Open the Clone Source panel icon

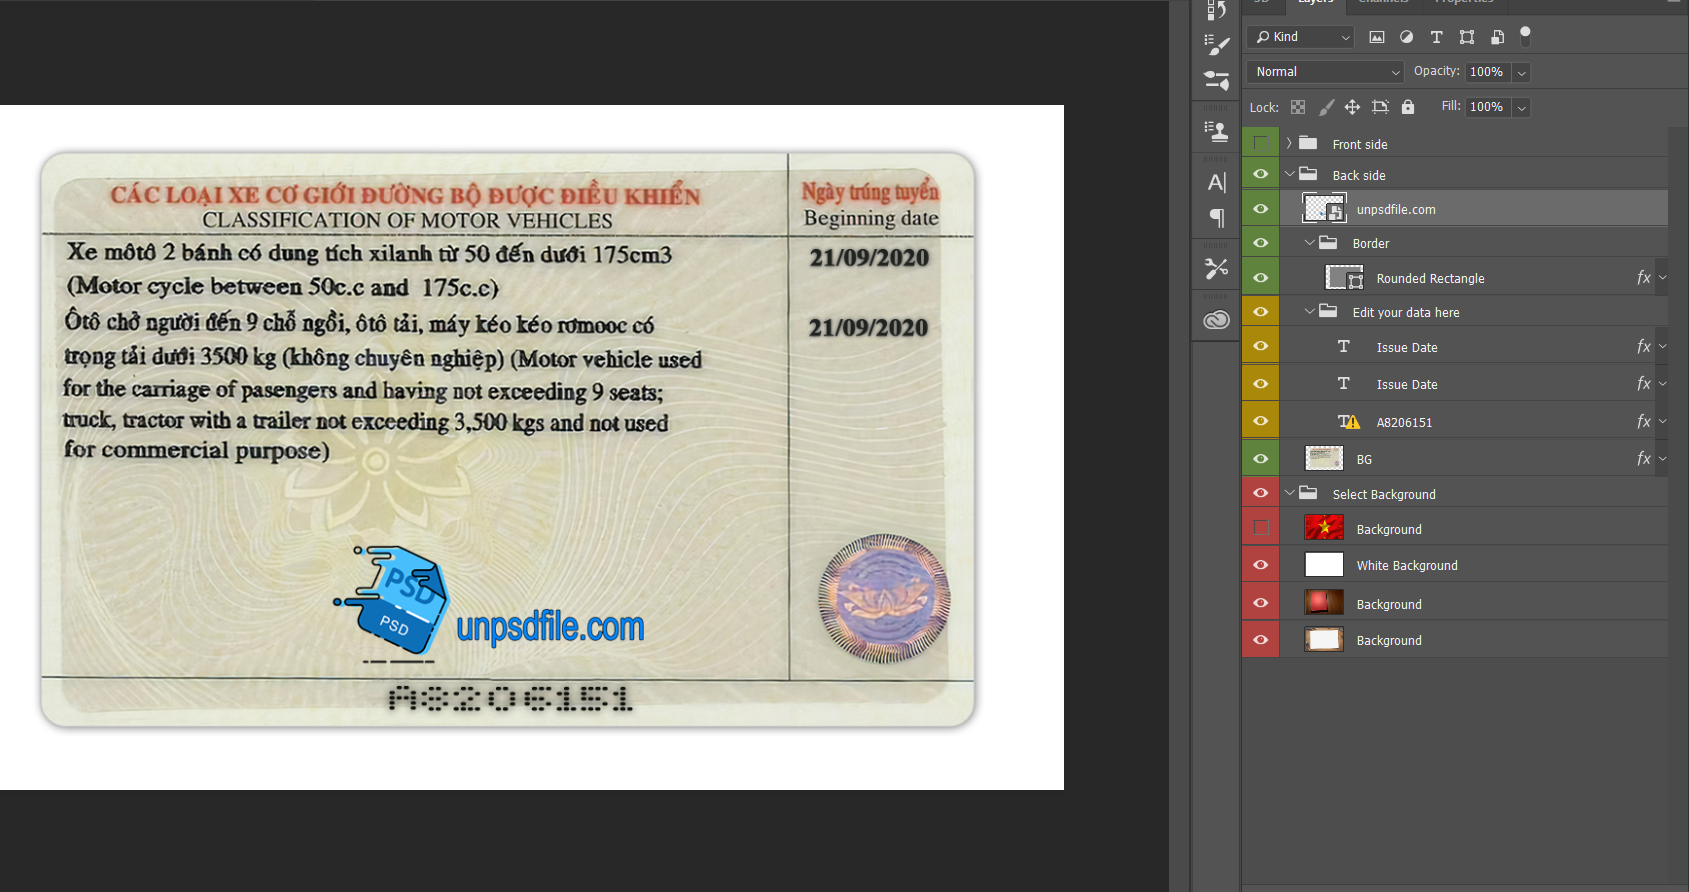point(1216,130)
